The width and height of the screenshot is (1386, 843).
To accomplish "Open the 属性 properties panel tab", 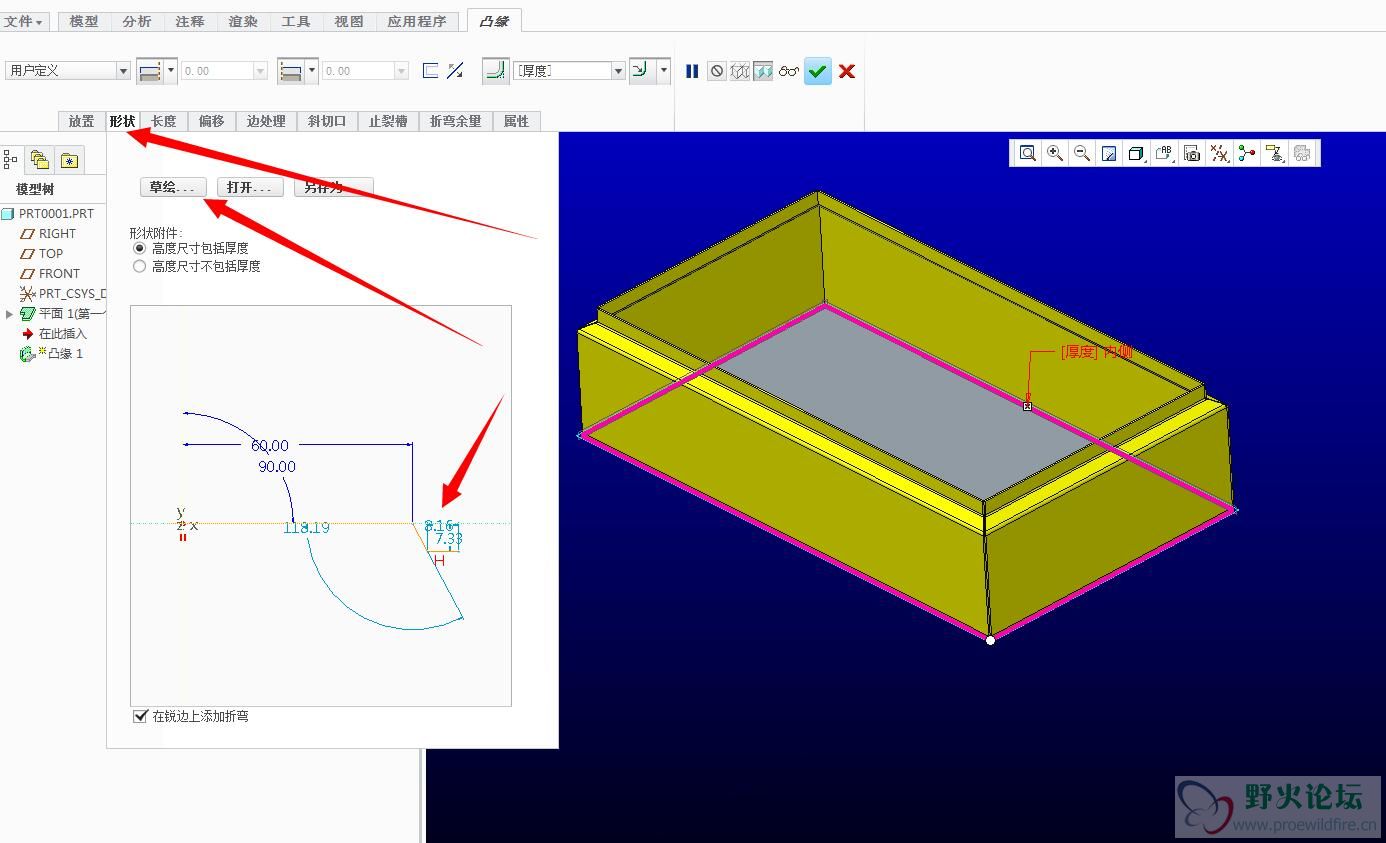I will click(x=517, y=121).
